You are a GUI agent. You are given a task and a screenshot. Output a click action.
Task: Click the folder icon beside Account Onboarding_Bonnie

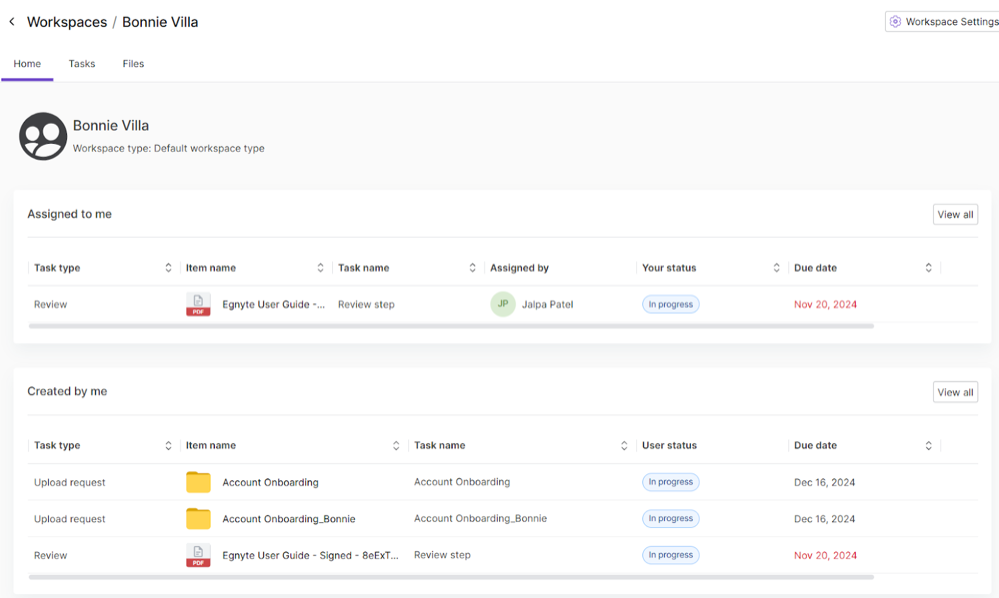[x=197, y=518]
